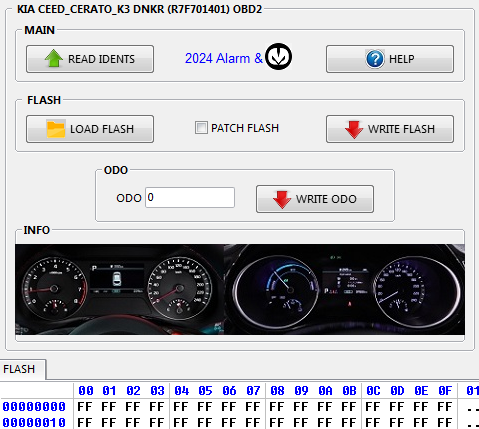Open HELP
The height and width of the screenshot is (429, 479).
click(x=390, y=59)
